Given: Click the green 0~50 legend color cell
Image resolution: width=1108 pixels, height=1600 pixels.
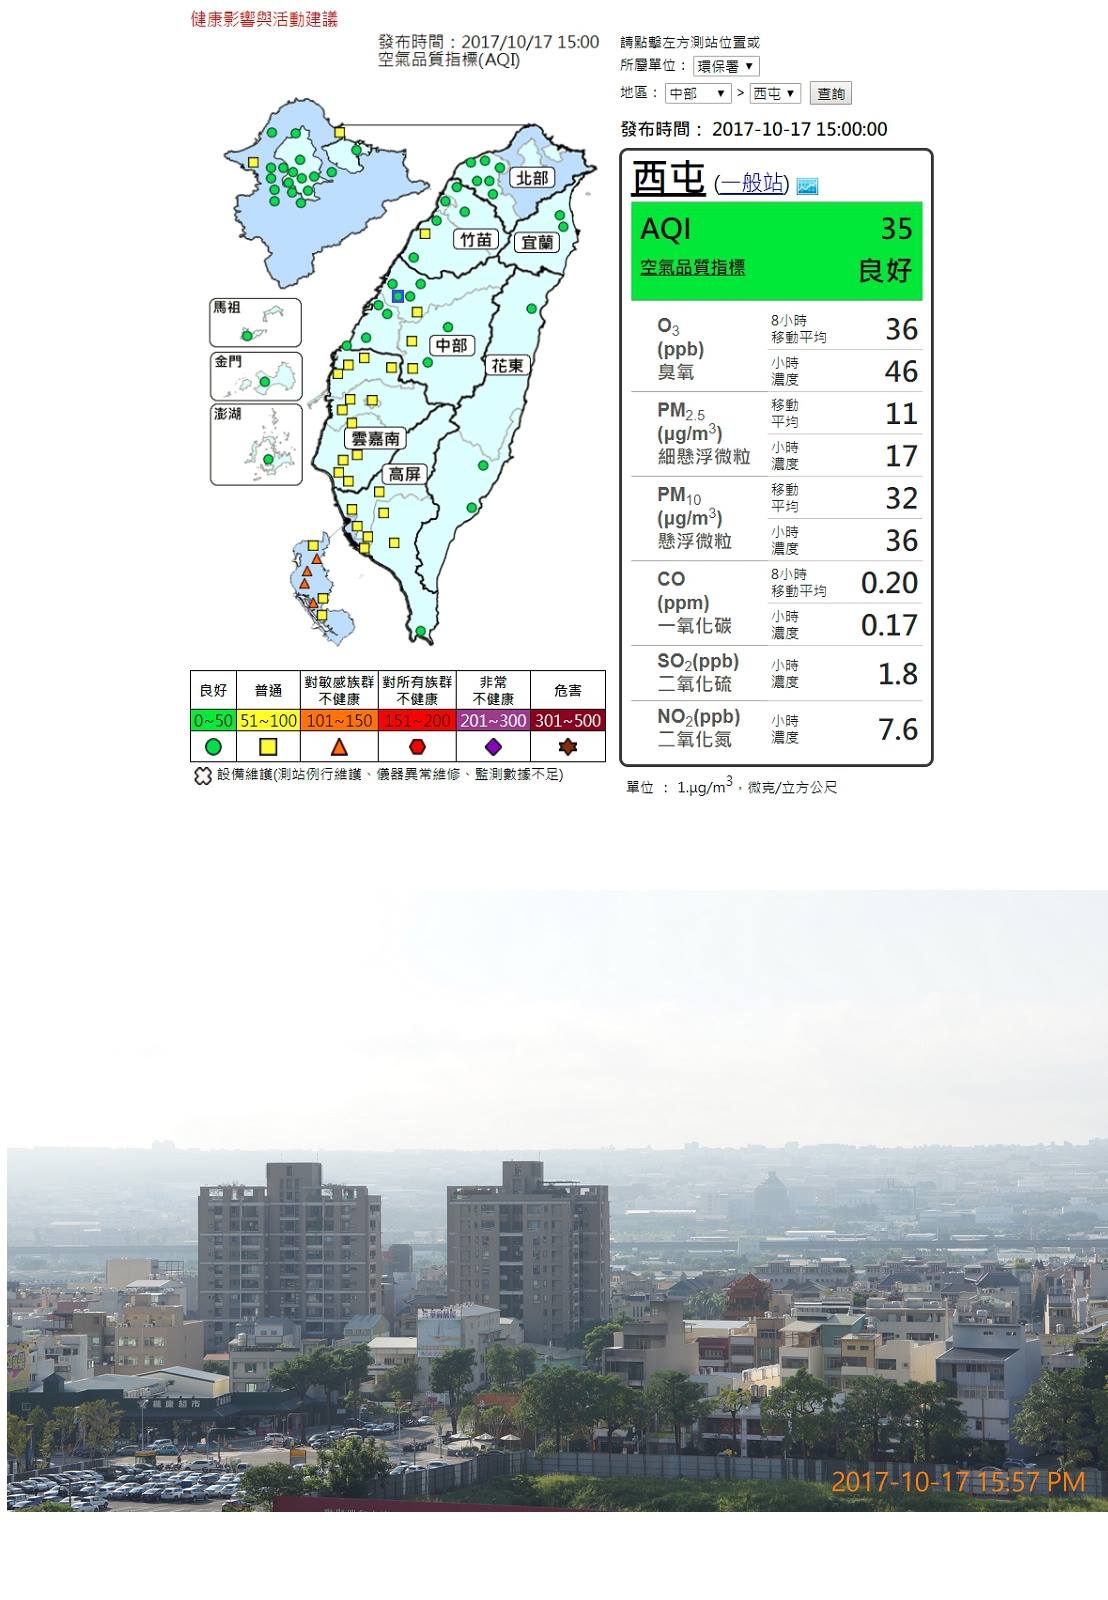Looking at the screenshot, I should [213, 720].
